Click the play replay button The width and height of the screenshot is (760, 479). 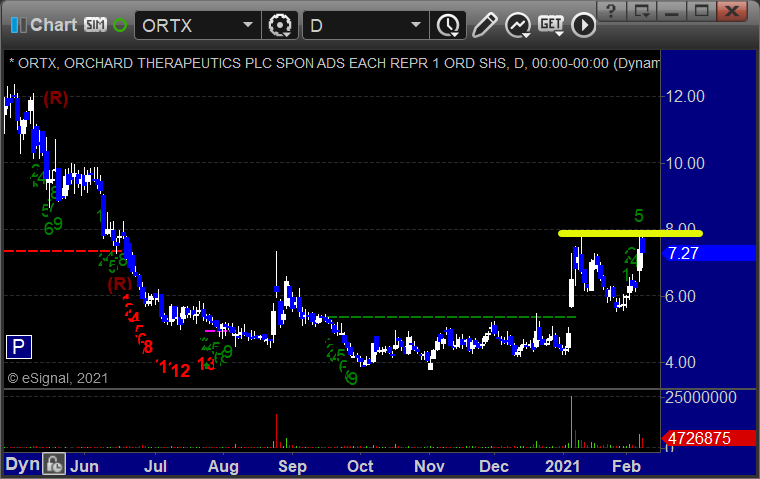[583, 25]
